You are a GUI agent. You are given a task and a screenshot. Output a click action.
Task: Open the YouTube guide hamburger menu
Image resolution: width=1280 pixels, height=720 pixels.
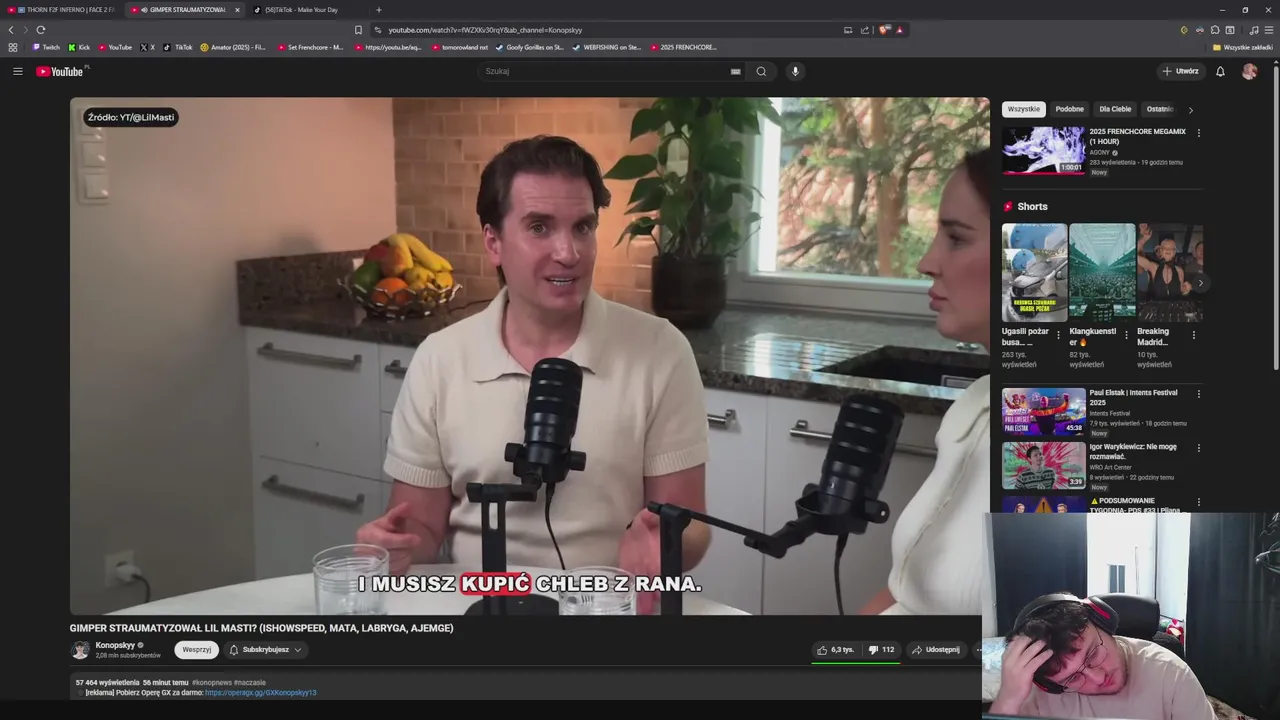tap(17, 71)
